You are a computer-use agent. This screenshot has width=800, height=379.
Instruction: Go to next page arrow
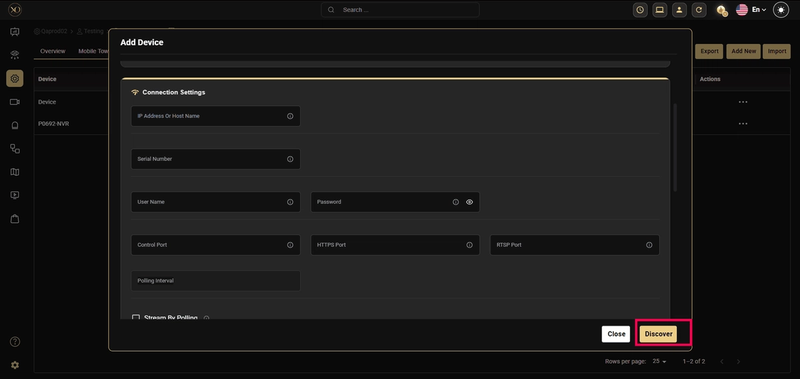[738, 361]
